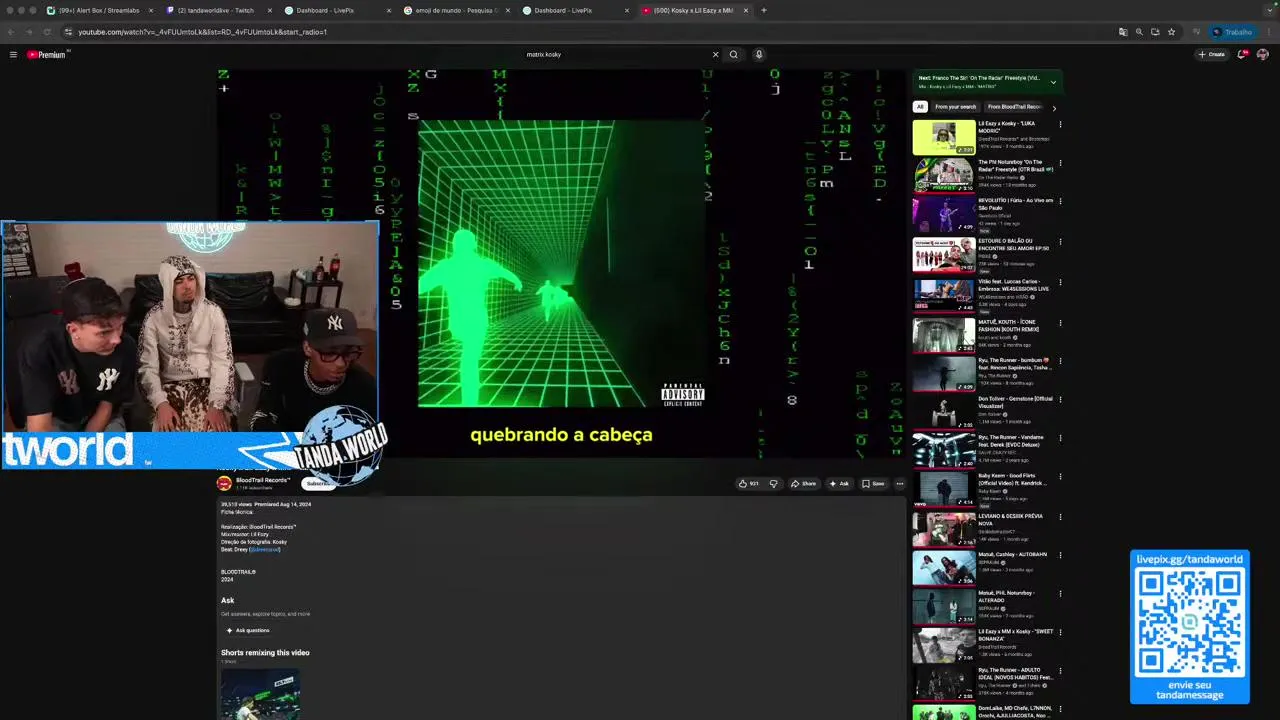This screenshot has width=1280, height=720.
Task: Open the Shorts remix thumbnail
Action: [x=260, y=693]
